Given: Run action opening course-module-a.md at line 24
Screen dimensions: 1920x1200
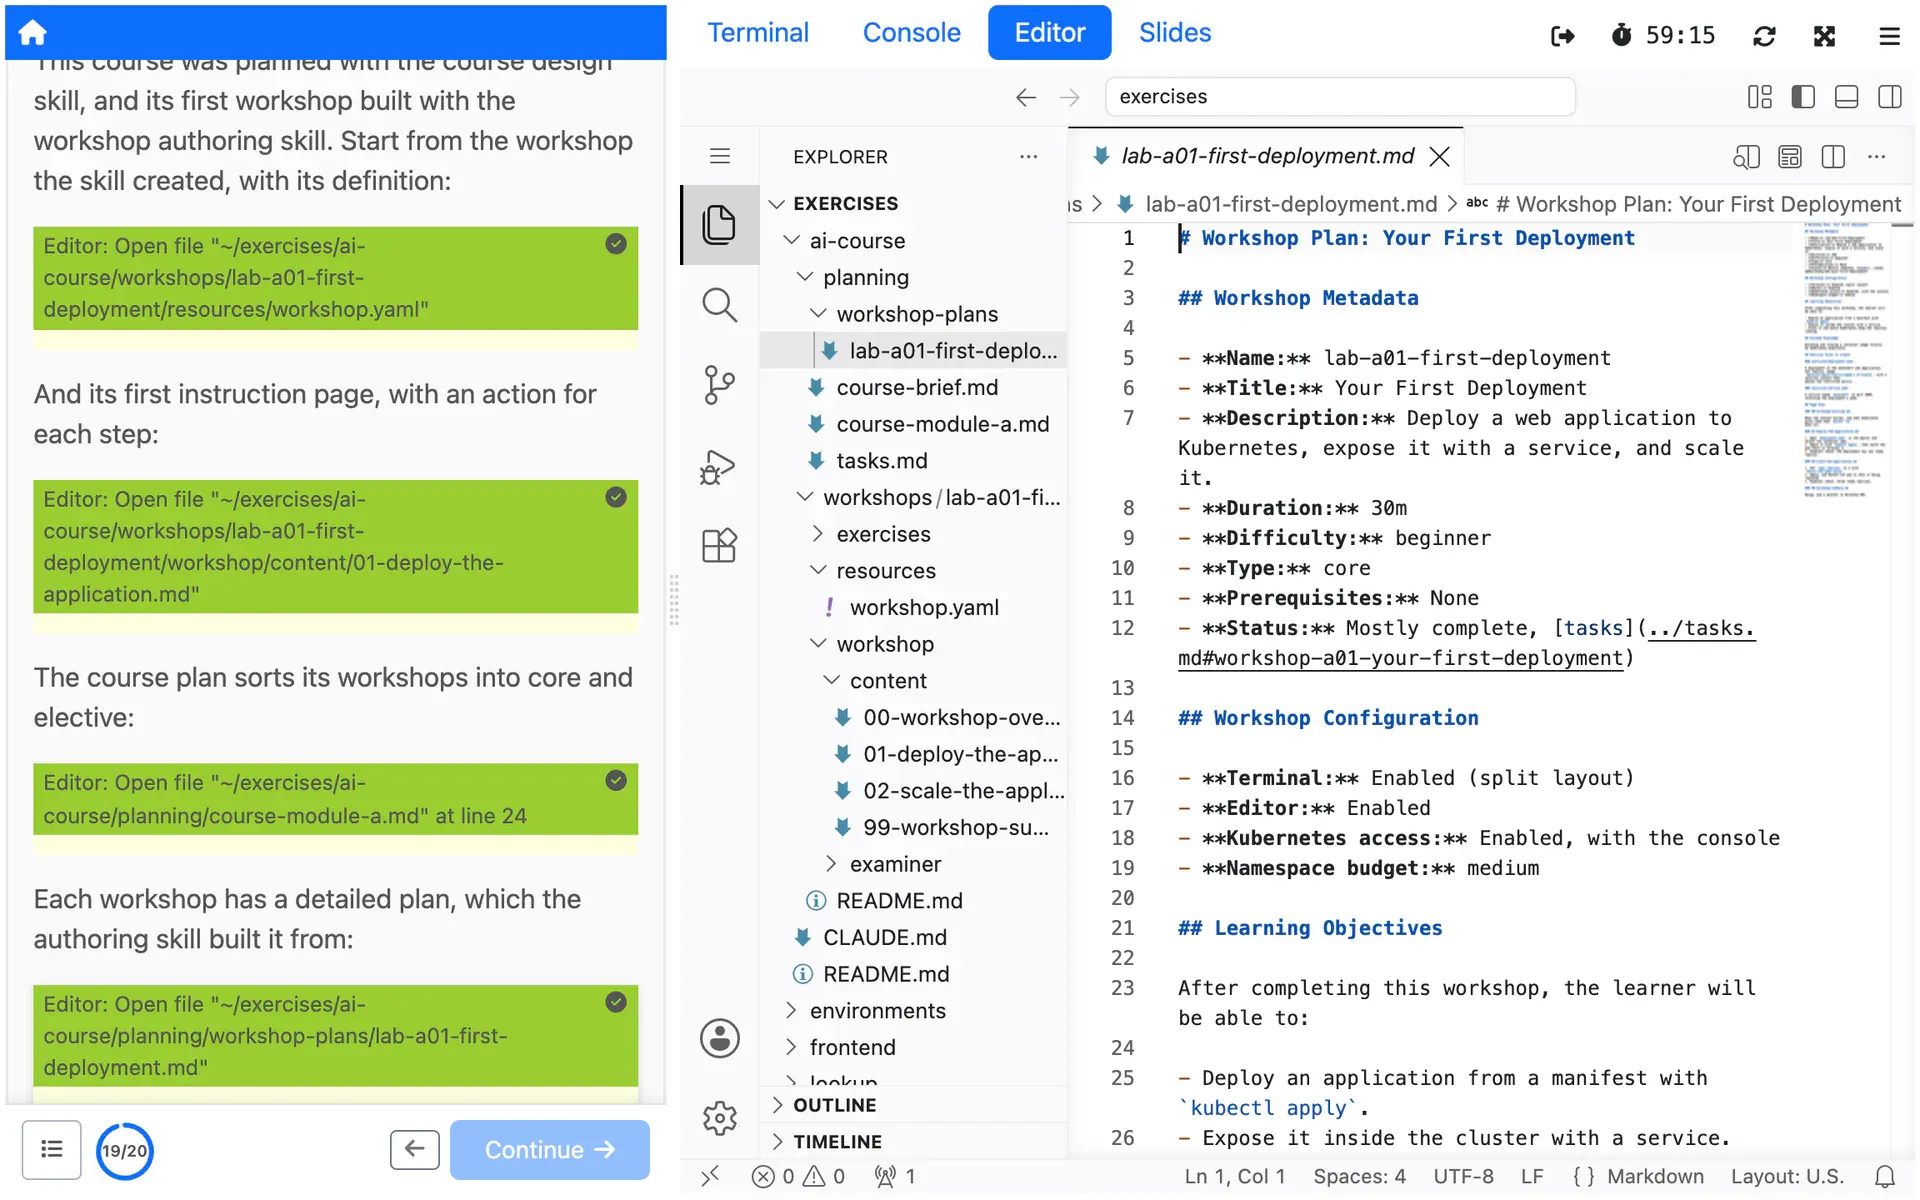Looking at the screenshot, I should (x=335, y=799).
